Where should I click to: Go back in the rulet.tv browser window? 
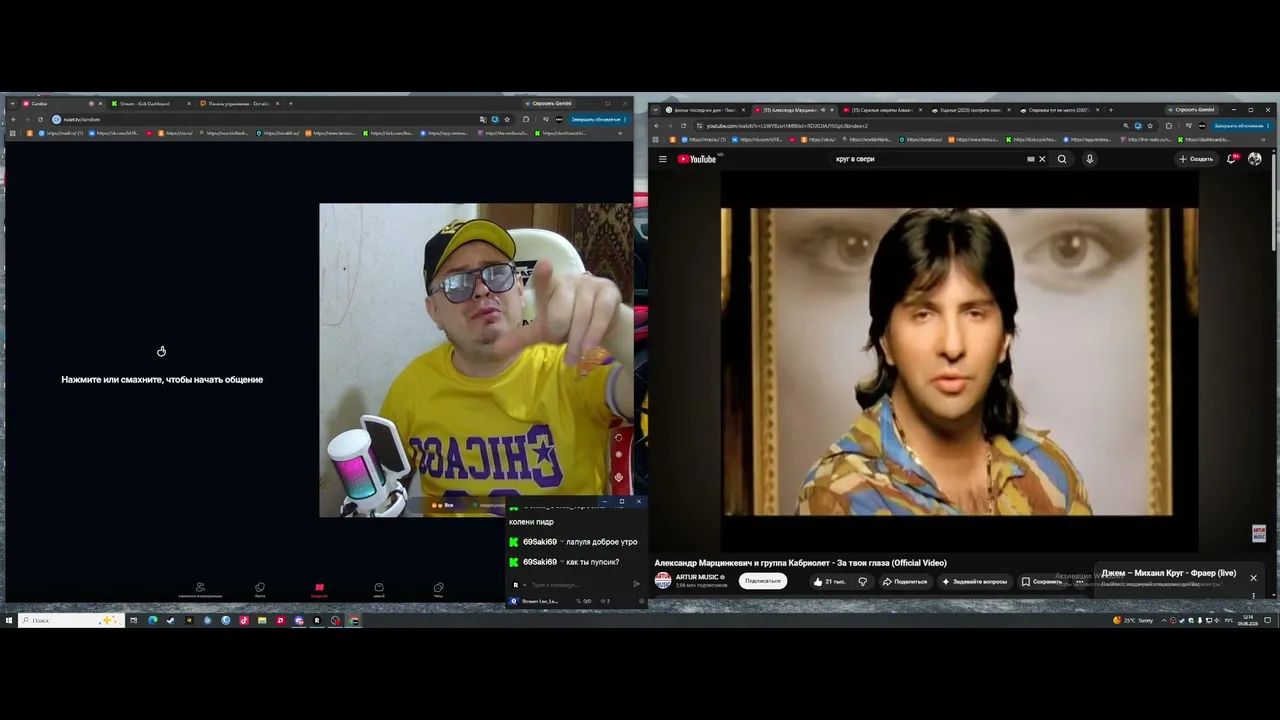[13, 119]
